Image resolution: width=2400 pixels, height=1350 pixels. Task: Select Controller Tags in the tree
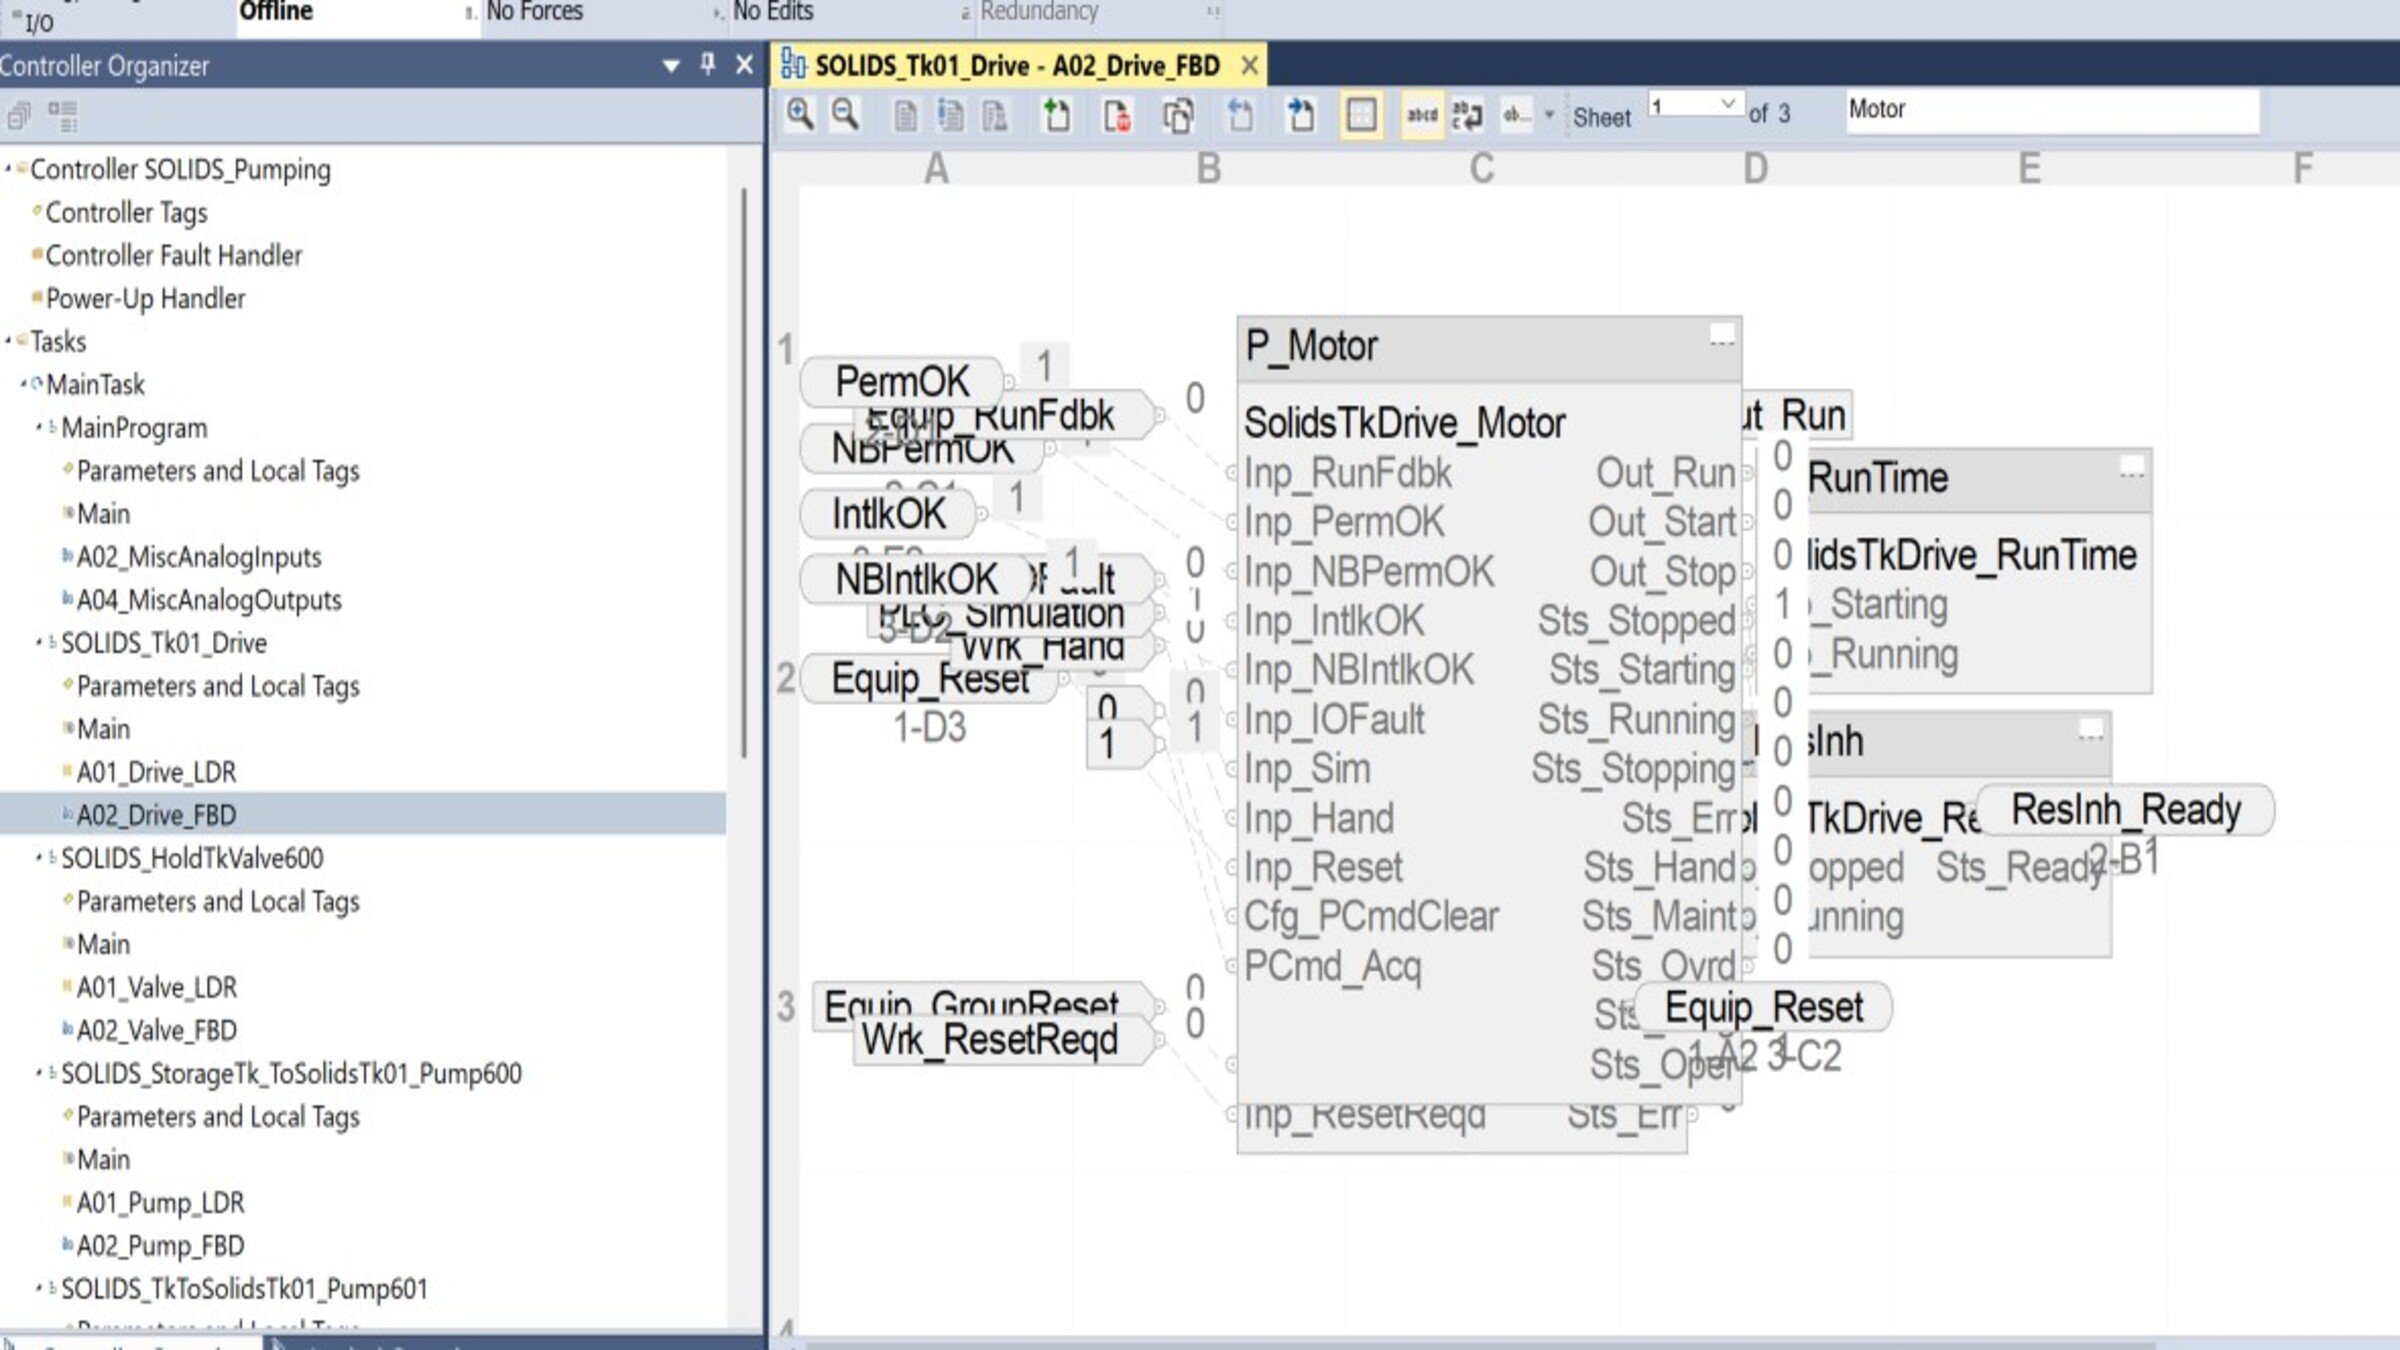pos(126,213)
